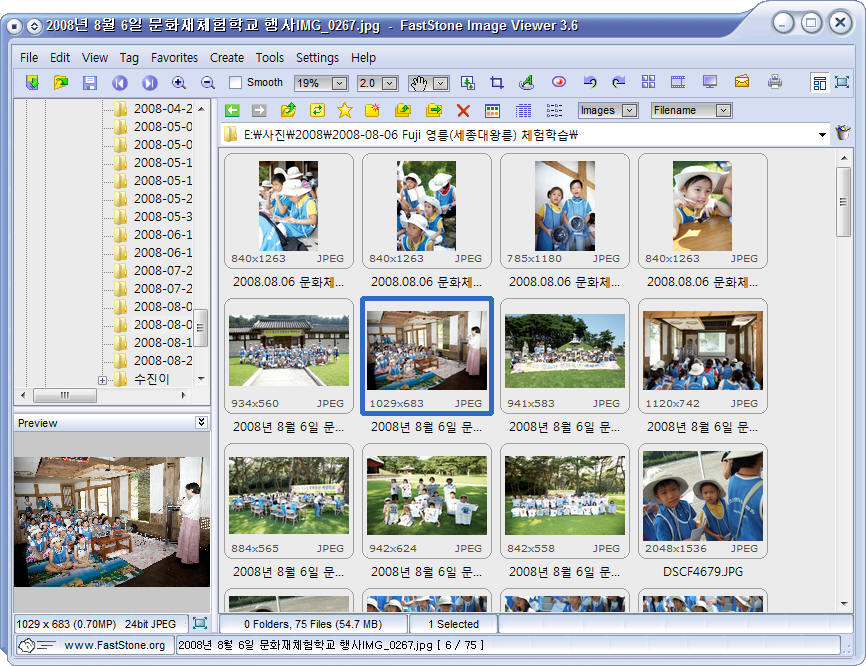The height and width of the screenshot is (666, 866).
Task: Open the www.FastStone.org link
Action: click(114, 645)
